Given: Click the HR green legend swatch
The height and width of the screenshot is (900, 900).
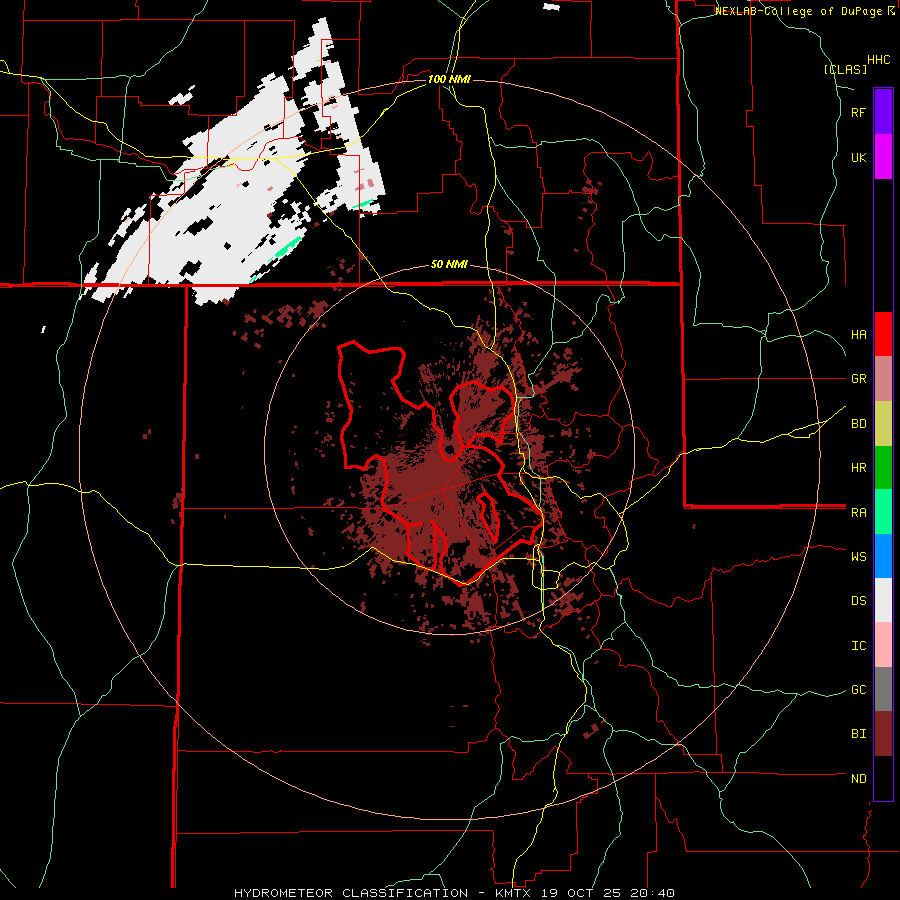Looking at the screenshot, I should coord(883,468).
